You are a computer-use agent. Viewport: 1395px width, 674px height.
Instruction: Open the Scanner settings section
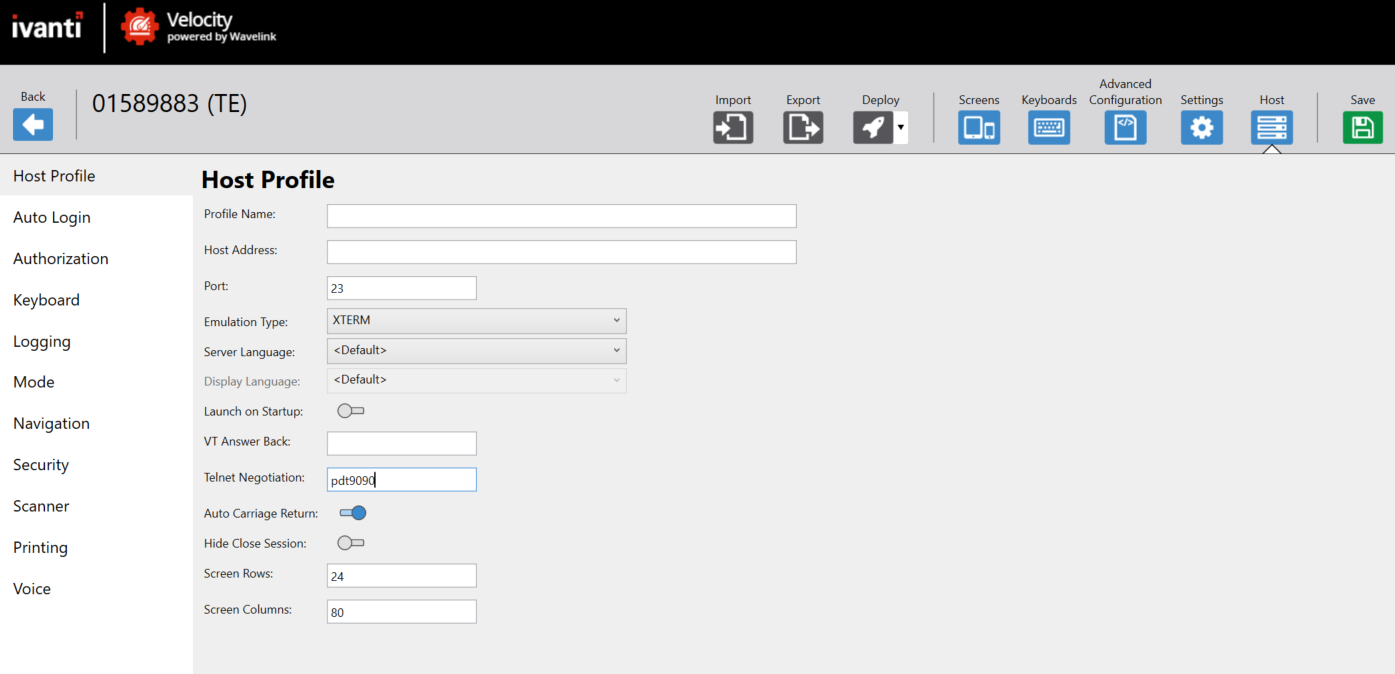pyautogui.click(x=41, y=506)
